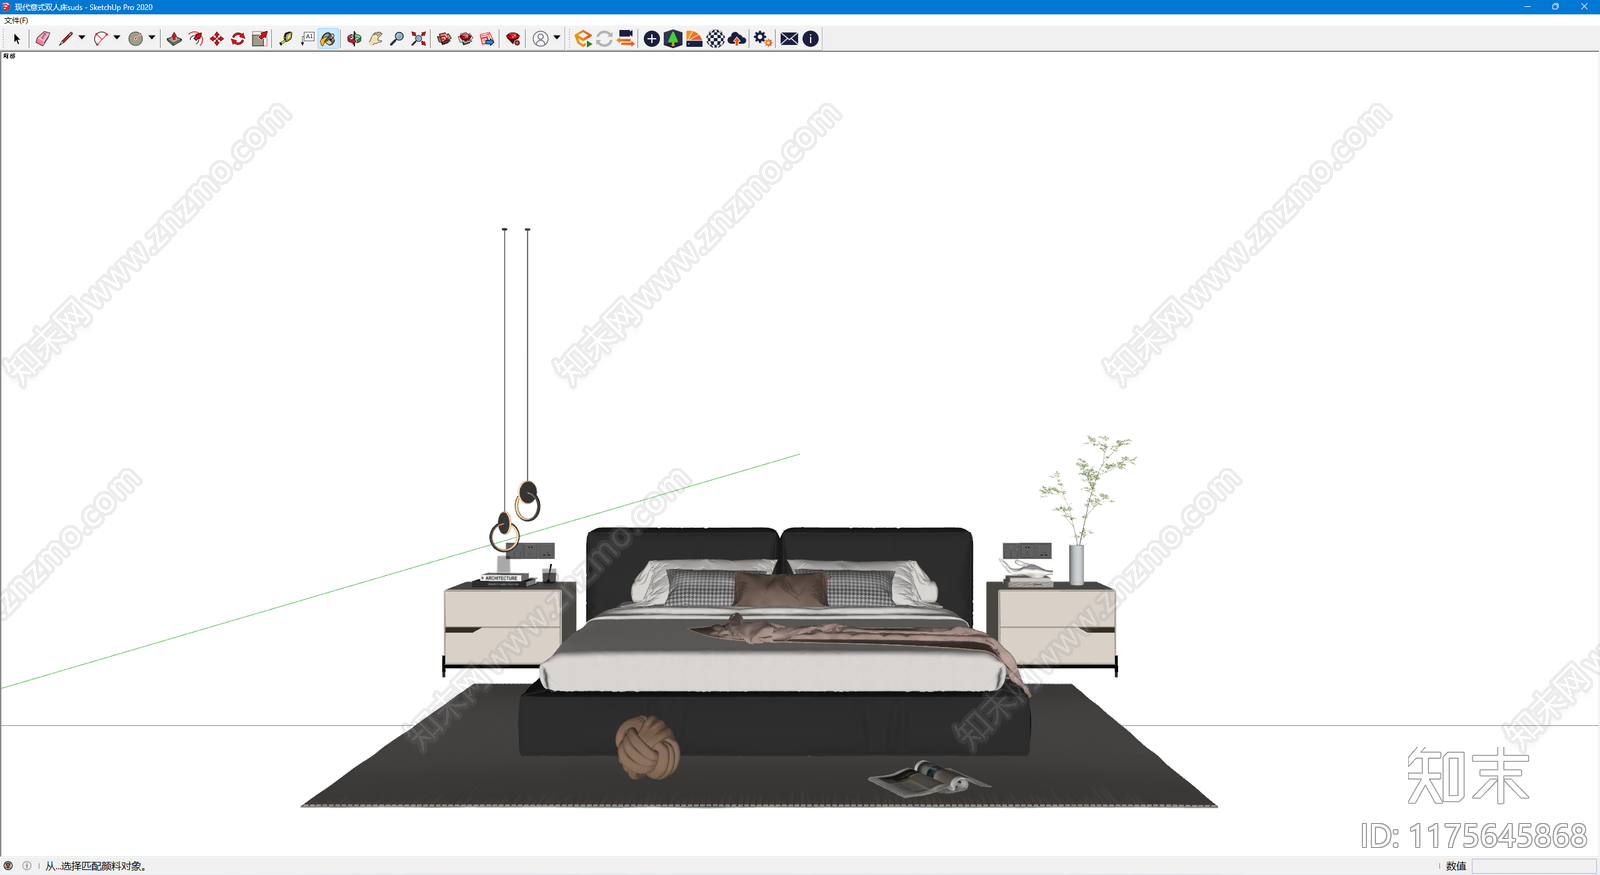Screen dimensions: 1600x875
Task: Click the Zoom Extents tool
Action: (x=419, y=39)
